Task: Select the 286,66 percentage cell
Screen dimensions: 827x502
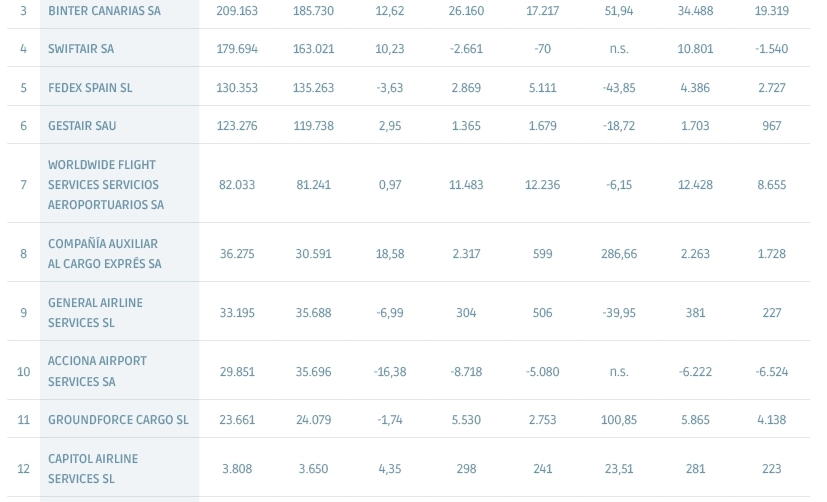Action: click(619, 254)
